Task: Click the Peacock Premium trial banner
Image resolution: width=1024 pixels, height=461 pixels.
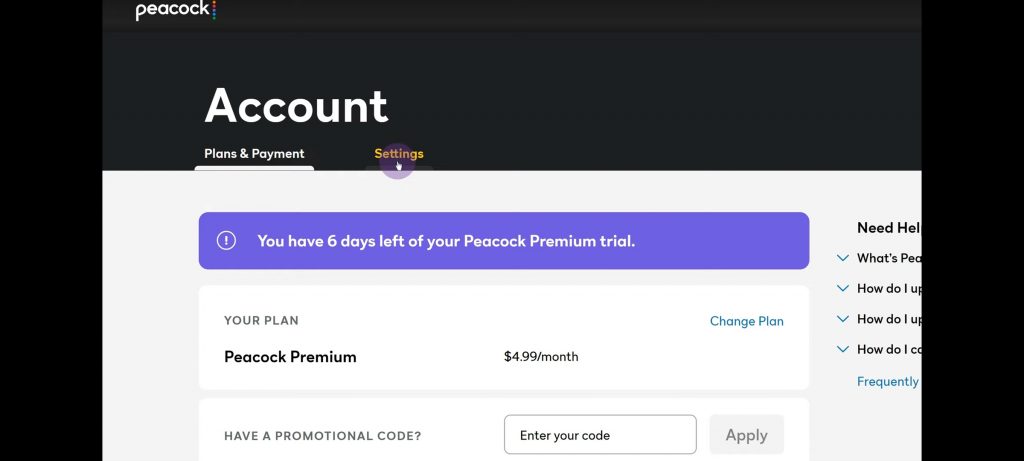Action: point(504,240)
